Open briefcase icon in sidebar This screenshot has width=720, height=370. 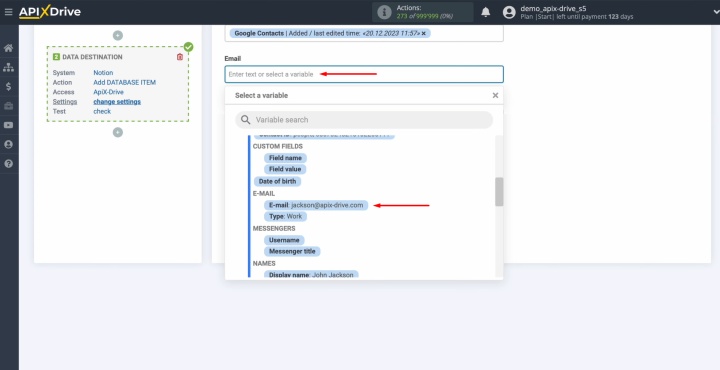click(8, 106)
